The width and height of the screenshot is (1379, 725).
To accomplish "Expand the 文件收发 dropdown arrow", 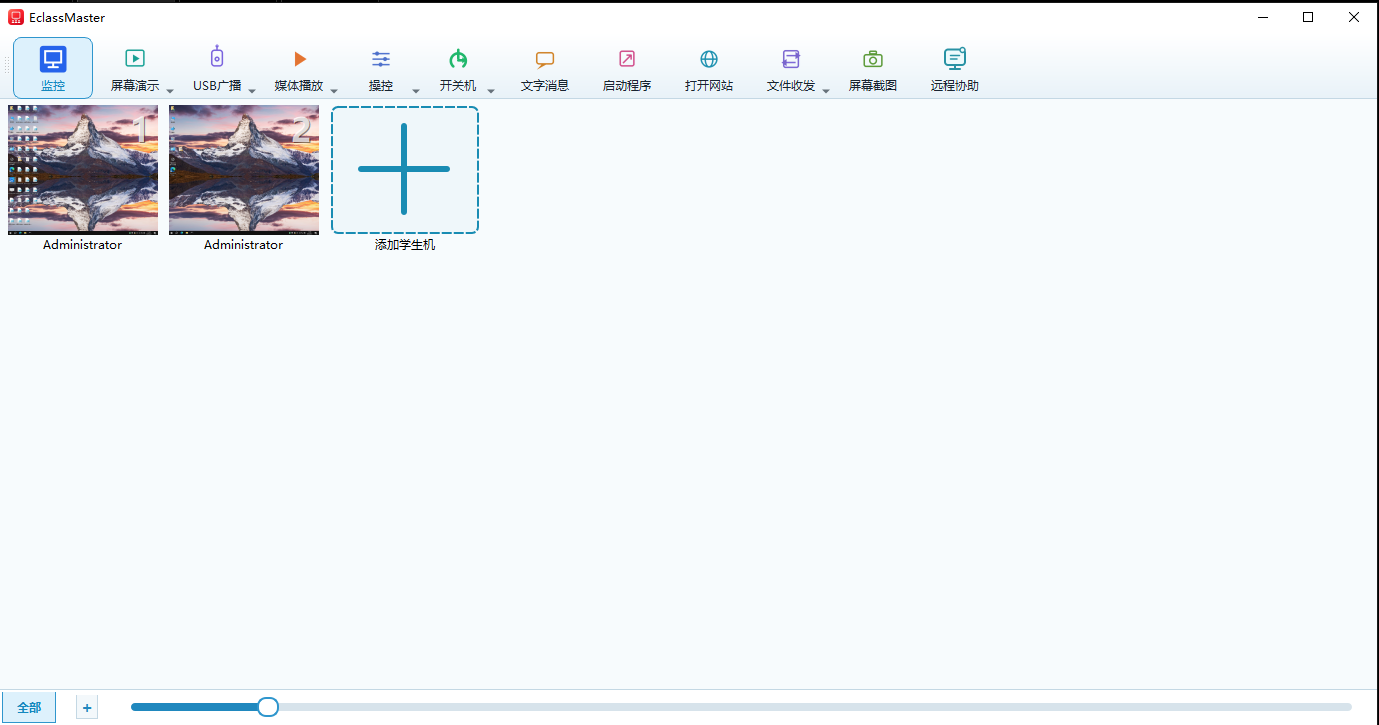I will point(826,90).
